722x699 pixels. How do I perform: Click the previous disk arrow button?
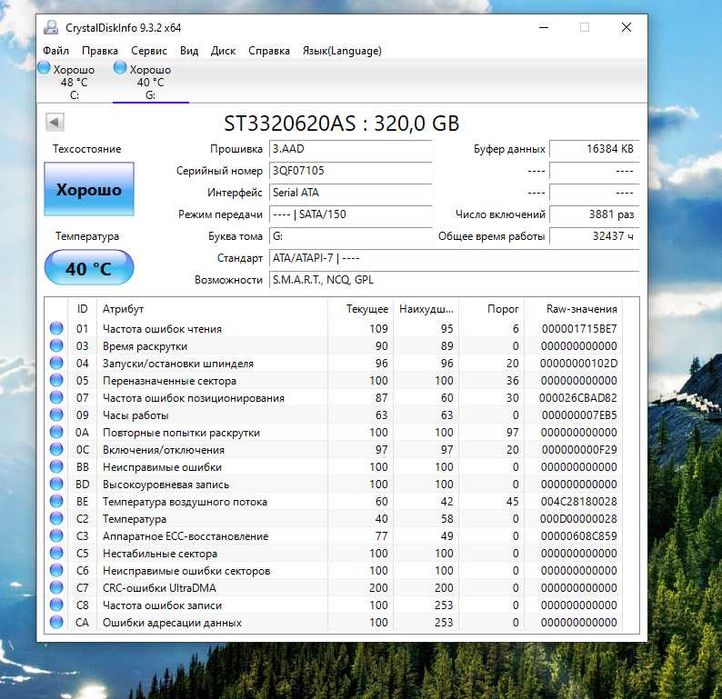[x=55, y=122]
